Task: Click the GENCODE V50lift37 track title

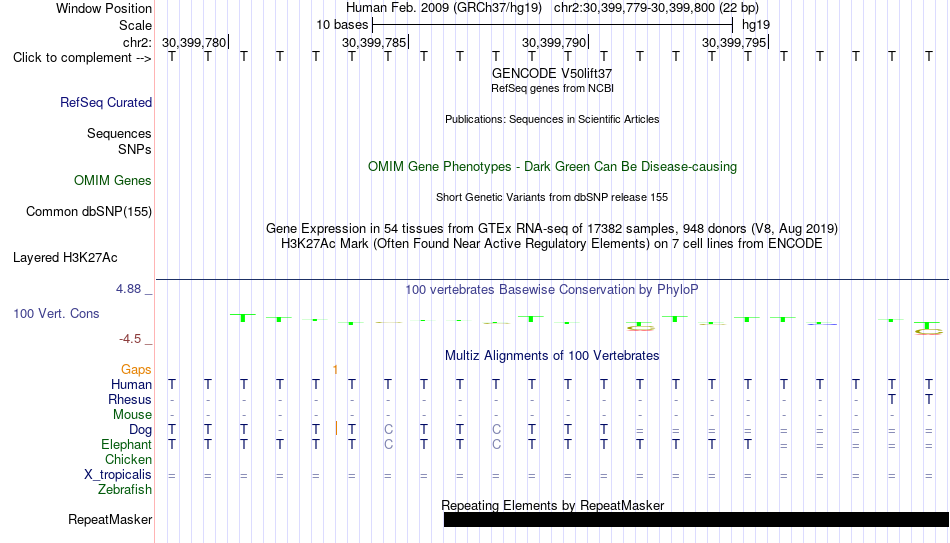Action: pos(552,73)
